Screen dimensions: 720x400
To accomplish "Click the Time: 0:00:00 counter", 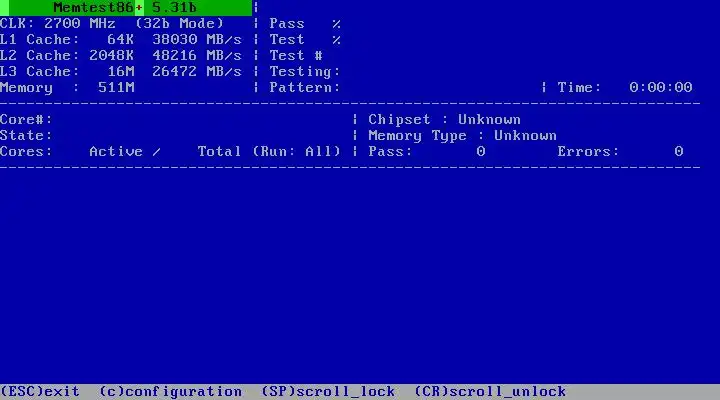I will click(x=625, y=87).
